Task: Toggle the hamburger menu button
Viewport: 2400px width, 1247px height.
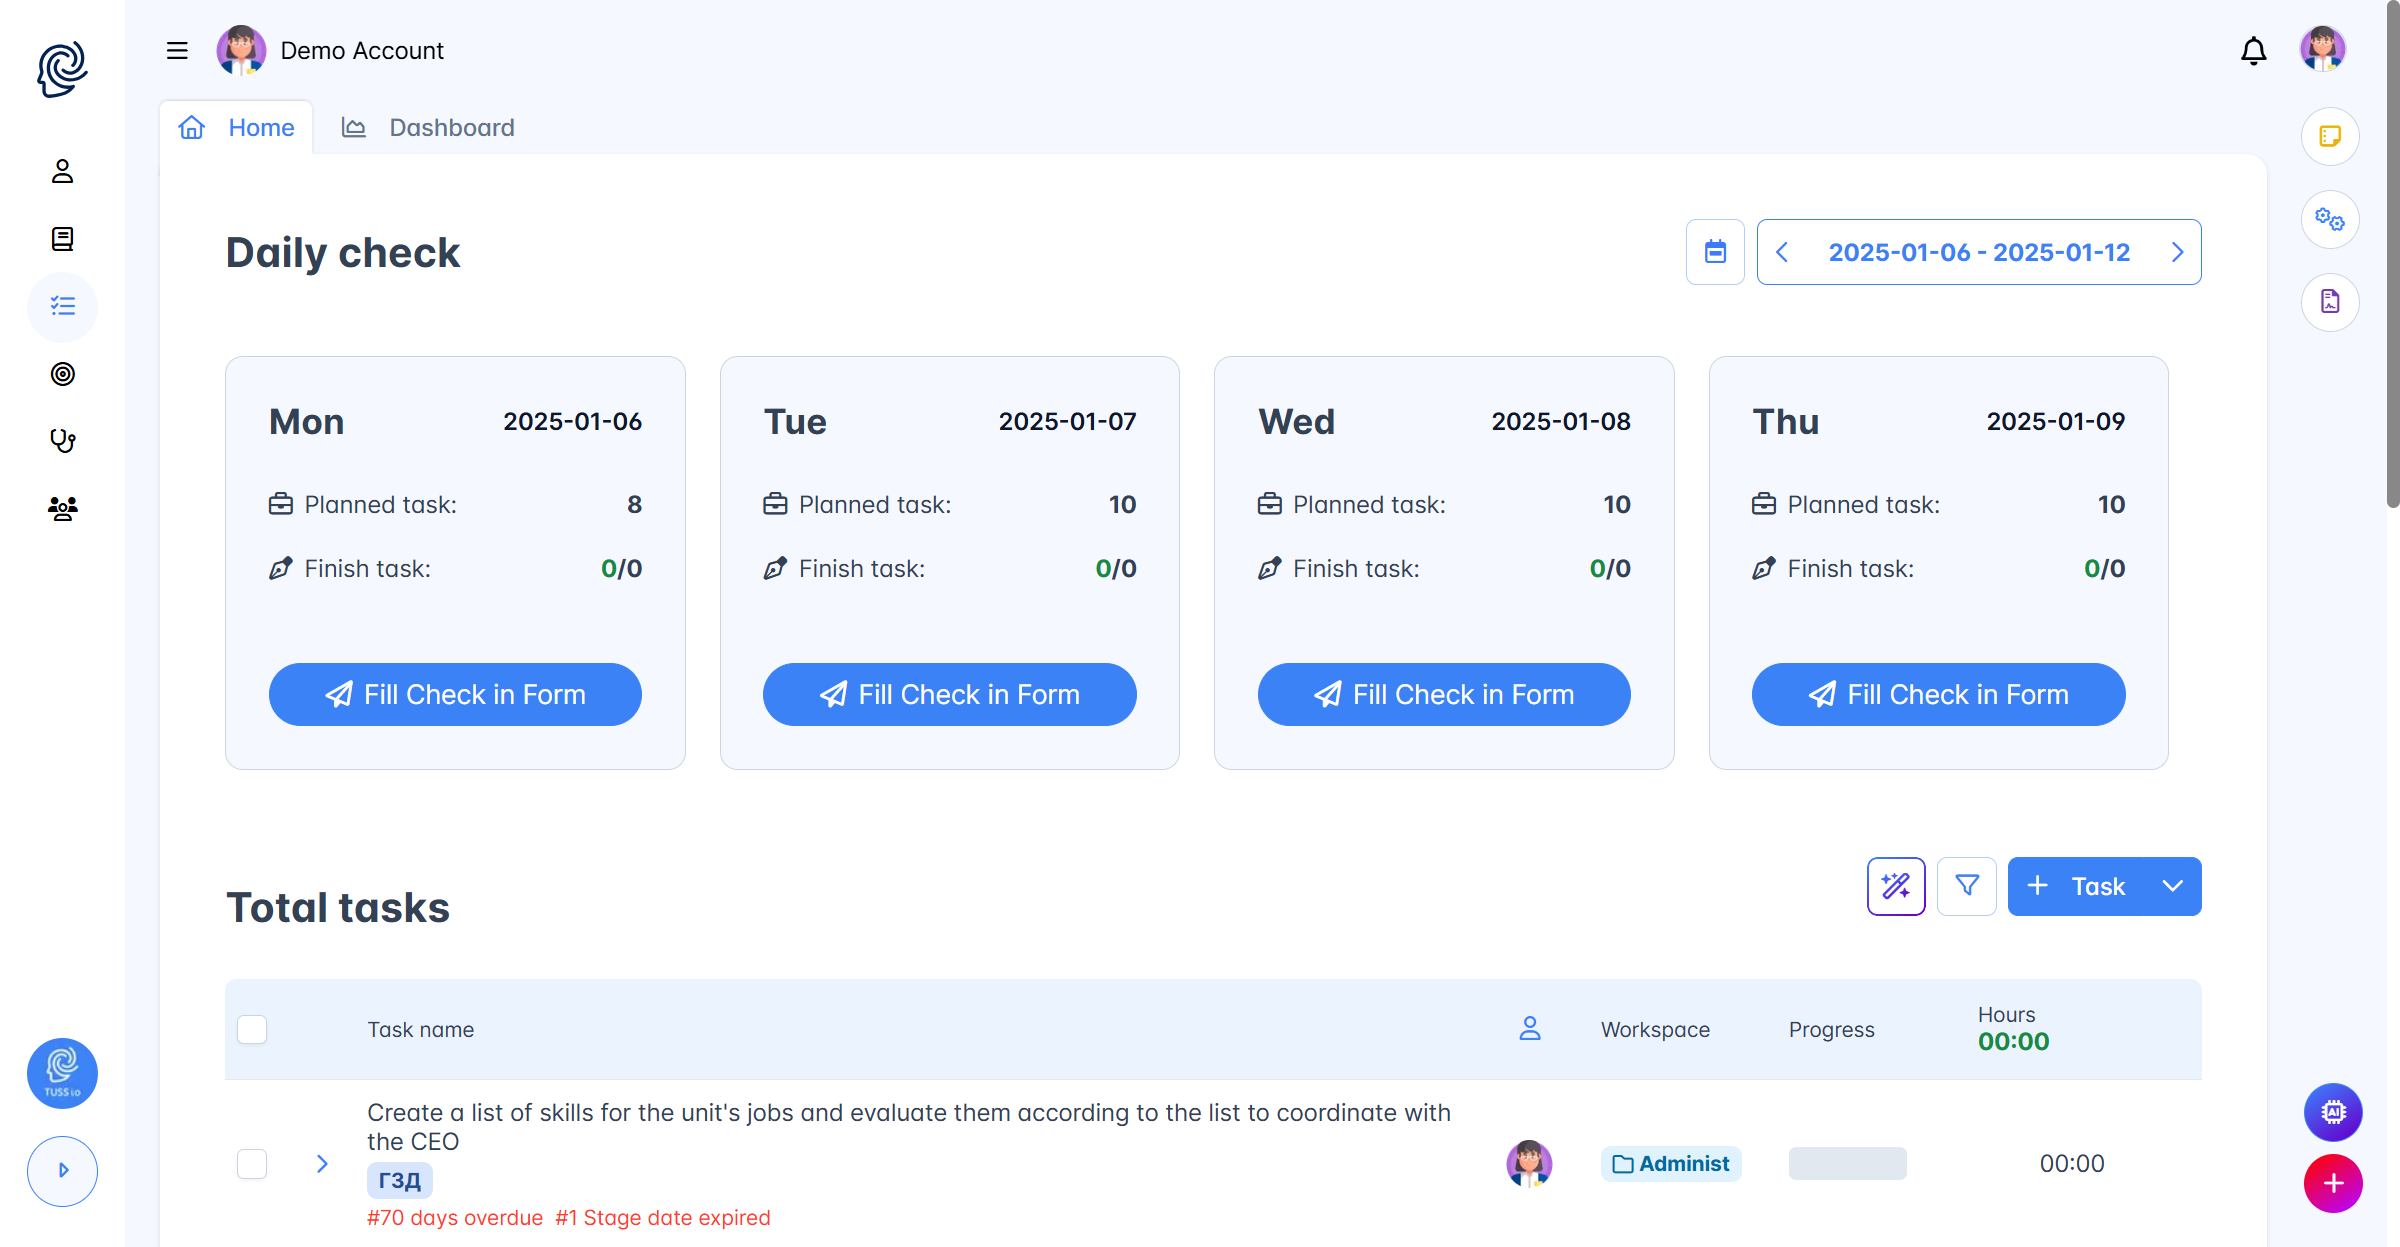Action: (x=177, y=51)
